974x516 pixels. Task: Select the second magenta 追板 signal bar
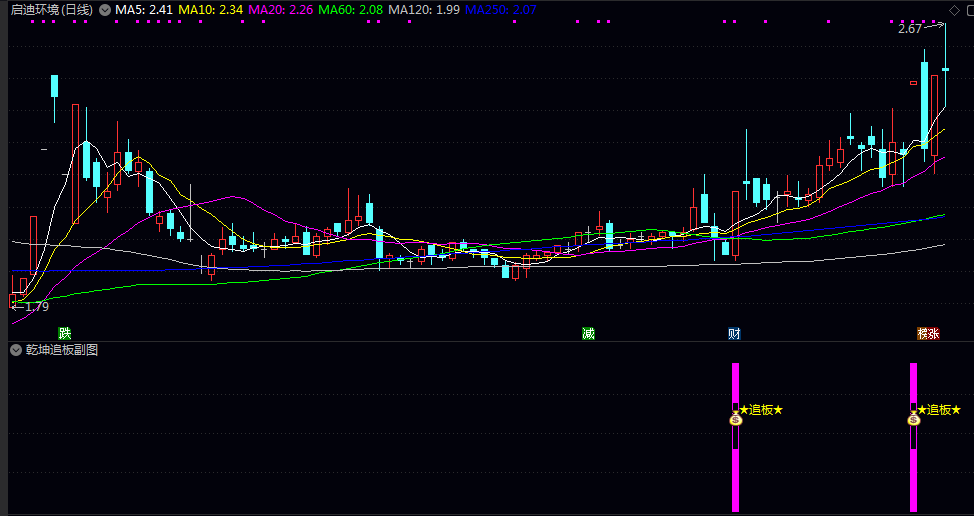[913, 437]
